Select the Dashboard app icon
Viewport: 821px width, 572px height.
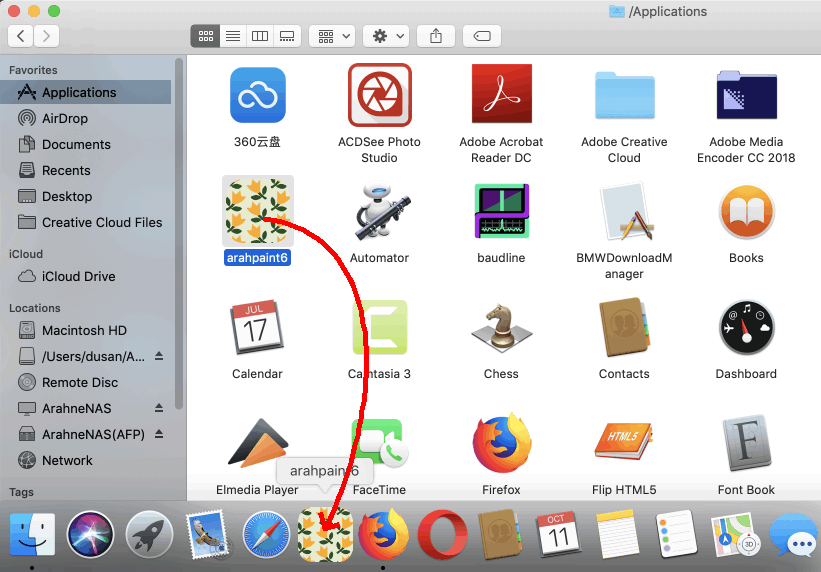(x=746, y=327)
